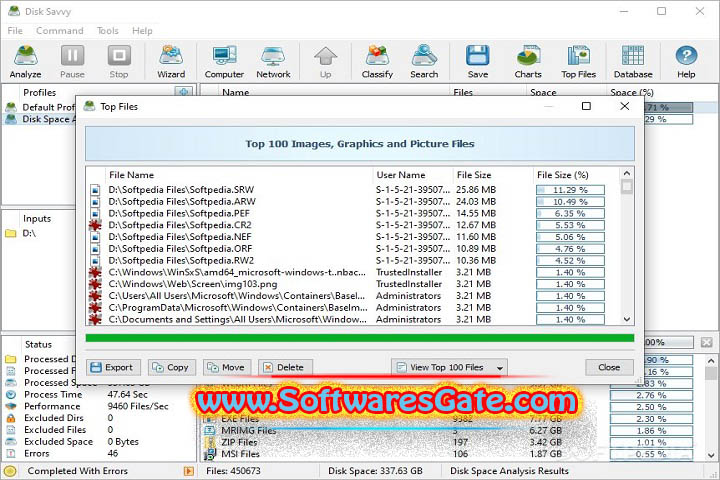Click the Completed With Errors status icon

pyautogui.click(x=10, y=471)
